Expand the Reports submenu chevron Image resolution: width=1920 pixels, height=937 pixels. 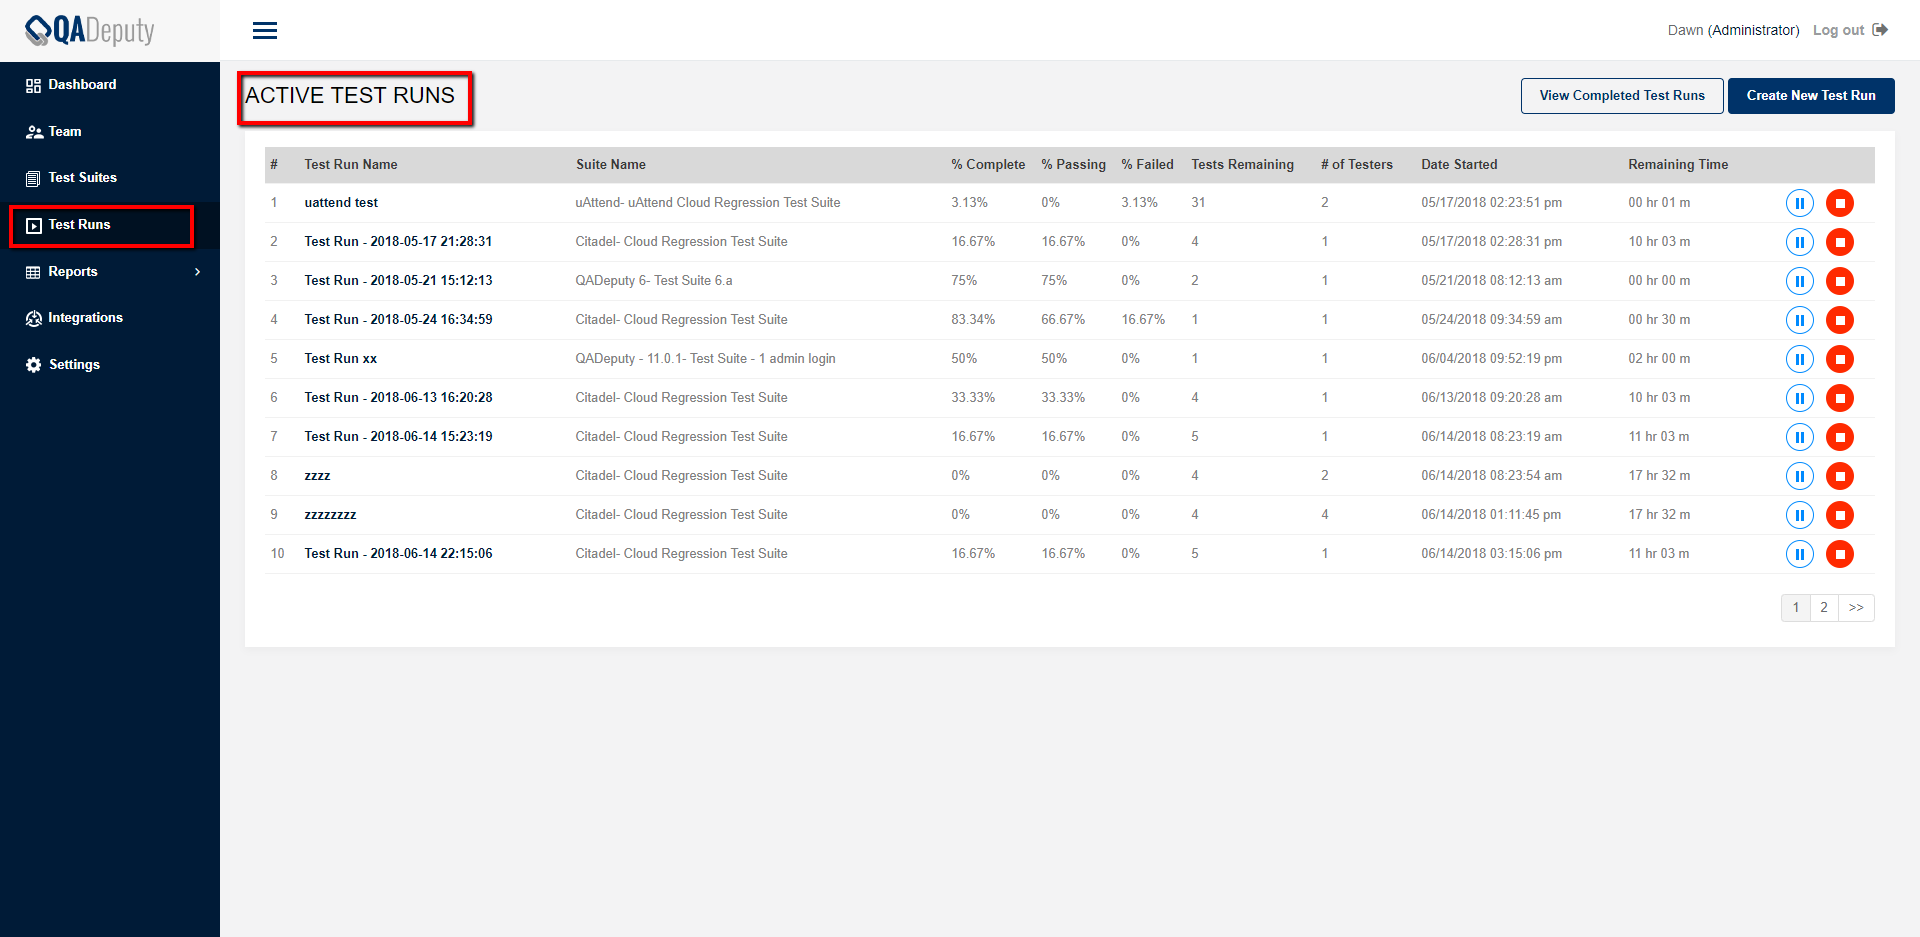(x=197, y=272)
